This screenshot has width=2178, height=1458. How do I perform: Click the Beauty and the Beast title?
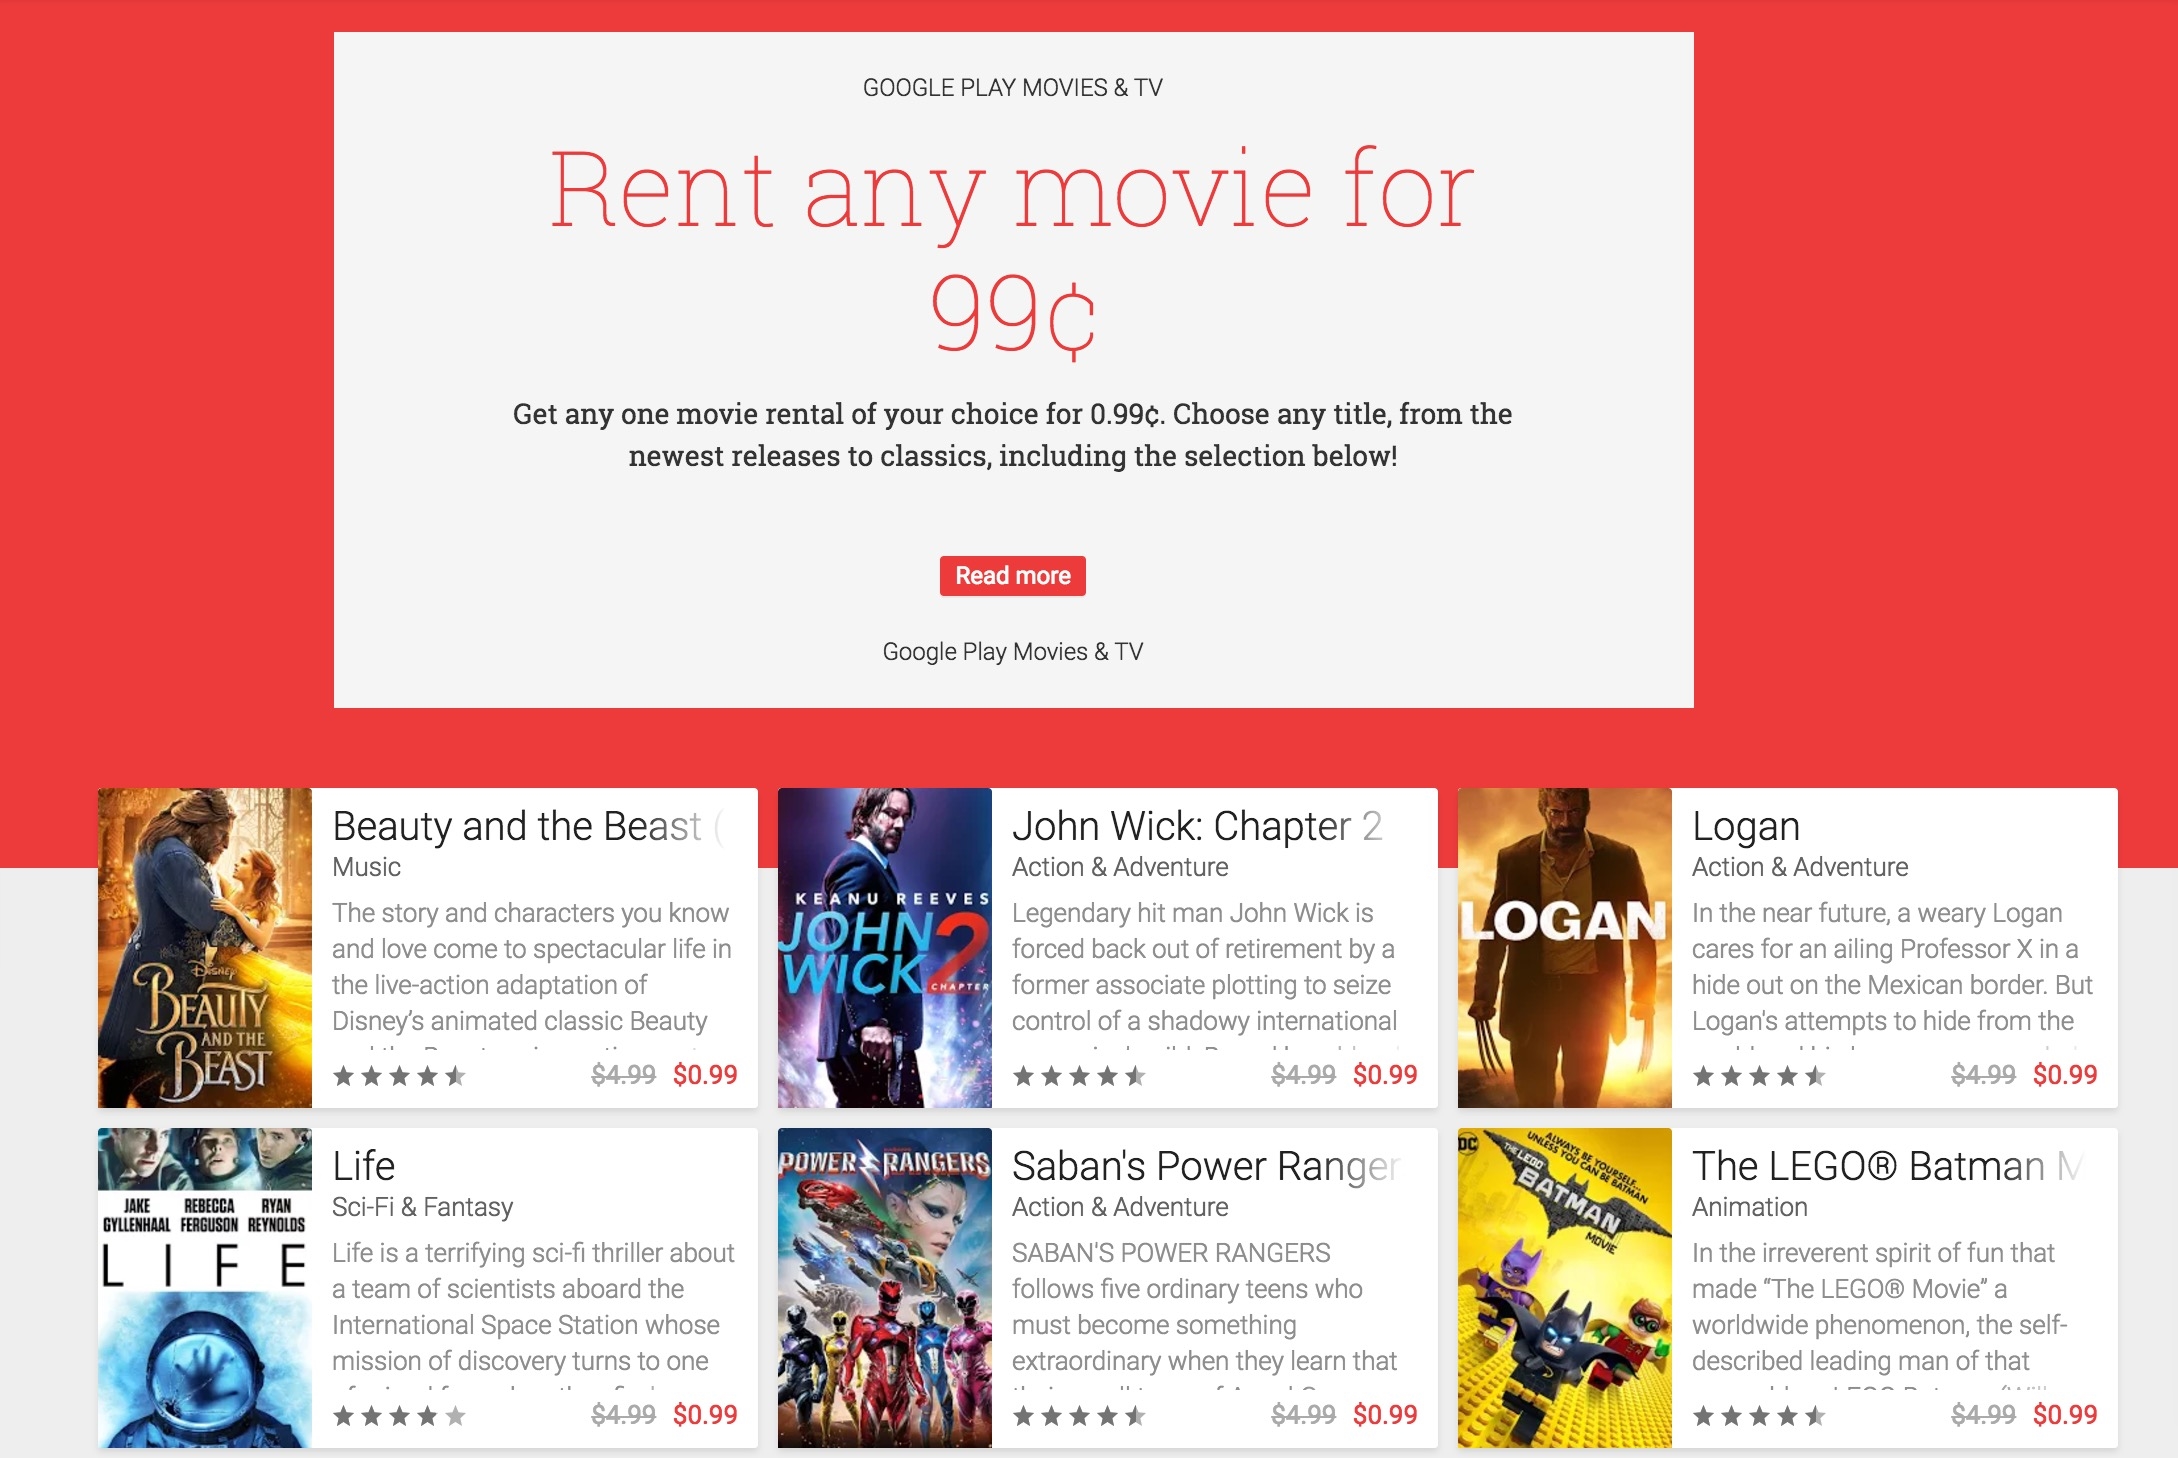528,827
